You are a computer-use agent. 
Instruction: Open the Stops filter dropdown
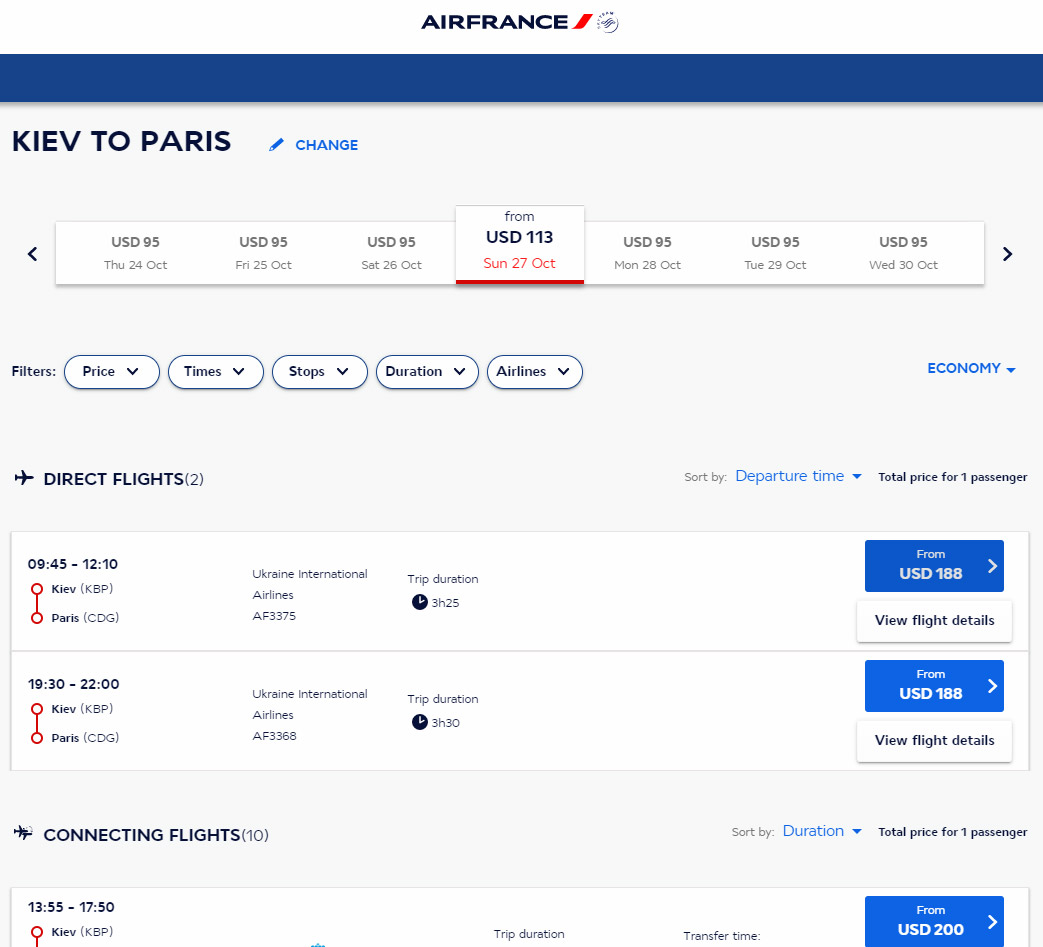click(x=320, y=372)
